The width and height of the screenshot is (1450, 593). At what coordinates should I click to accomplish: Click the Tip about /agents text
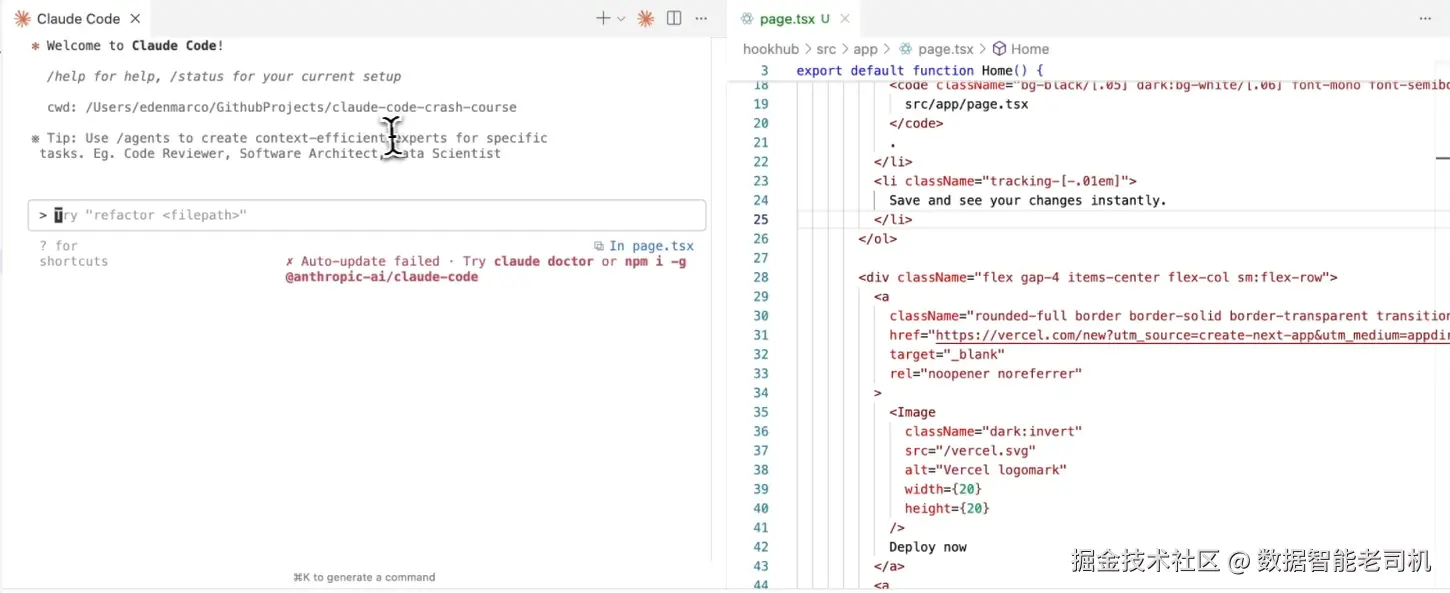[290, 146]
